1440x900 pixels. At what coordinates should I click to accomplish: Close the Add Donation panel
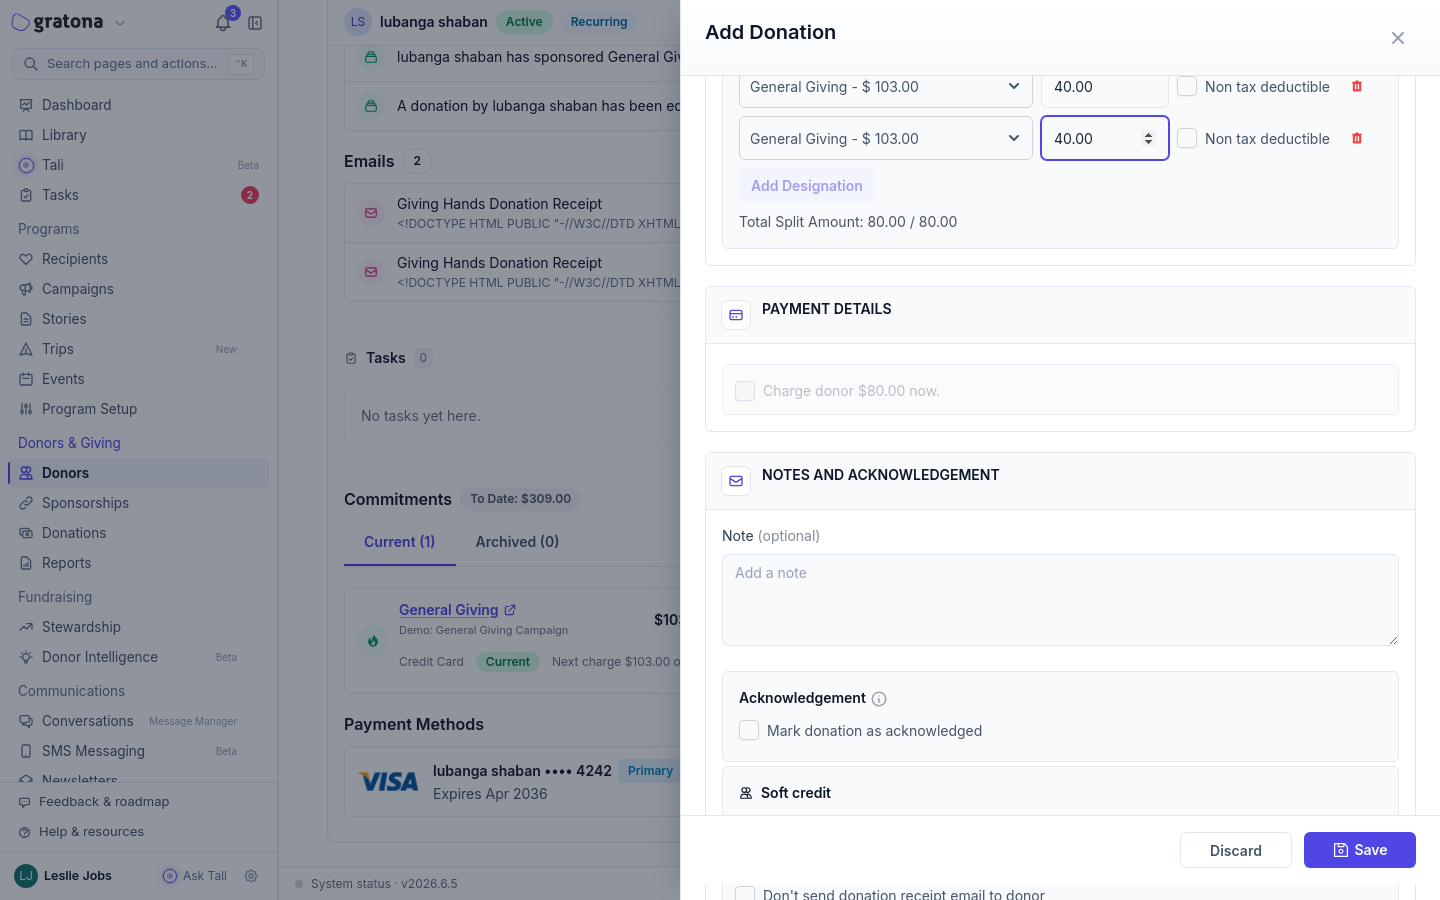click(1398, 38)
